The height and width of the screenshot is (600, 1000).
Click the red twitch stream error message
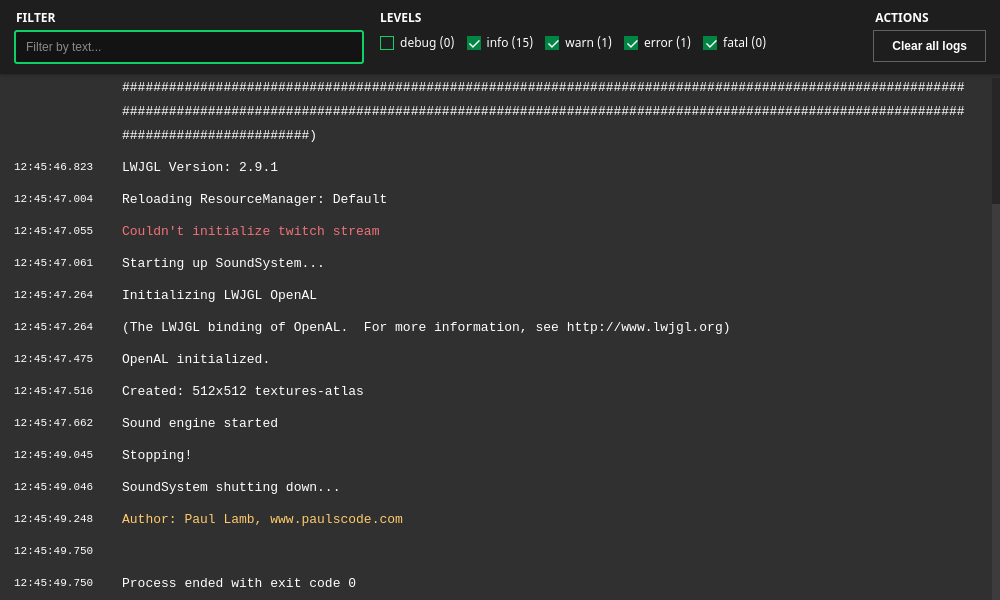pos(250,232)
